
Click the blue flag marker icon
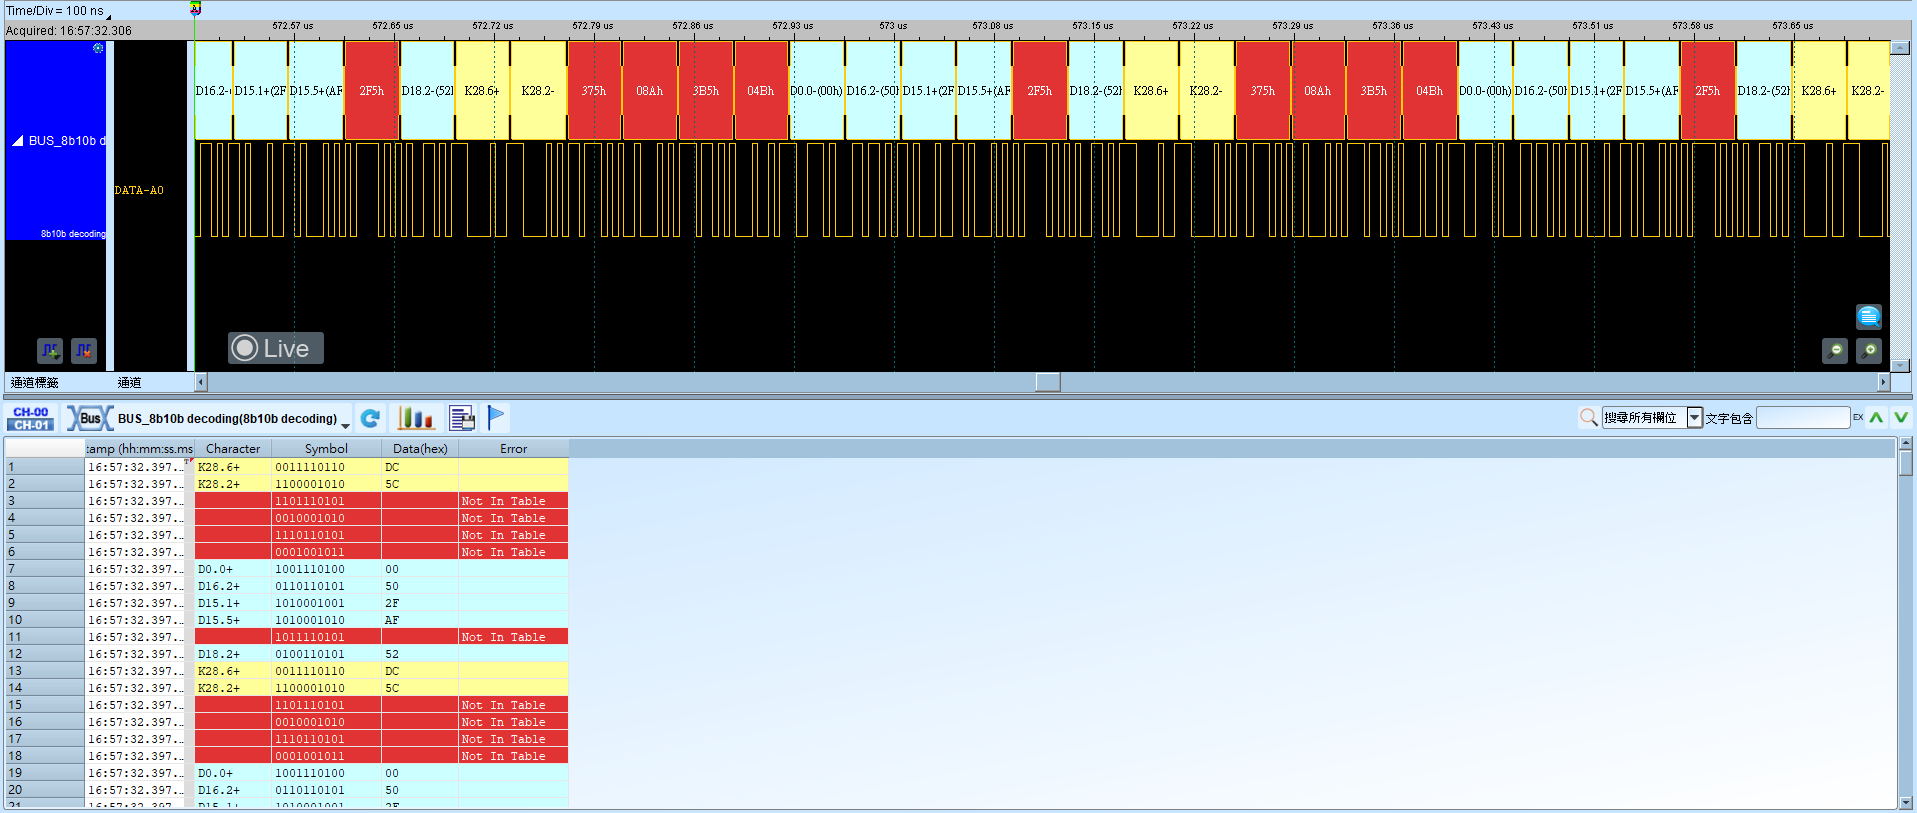click(496, 417)
